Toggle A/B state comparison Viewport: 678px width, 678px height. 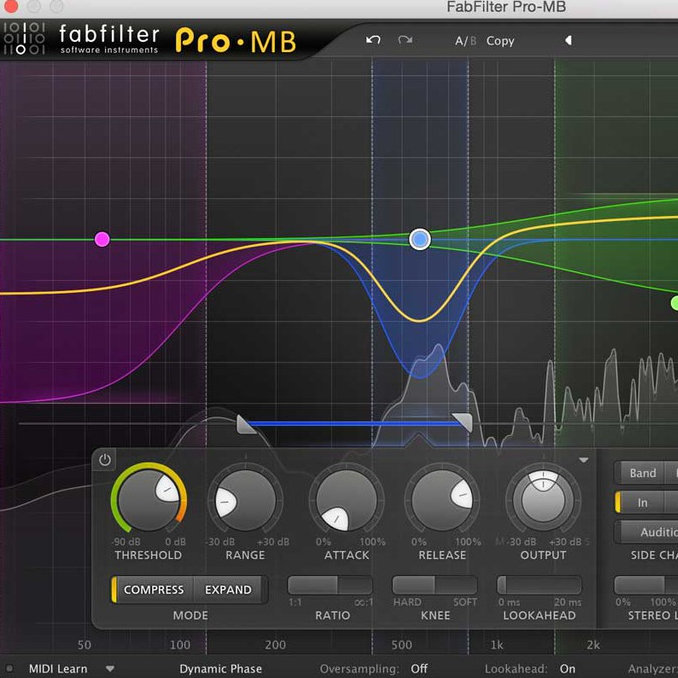click(465, 41)
